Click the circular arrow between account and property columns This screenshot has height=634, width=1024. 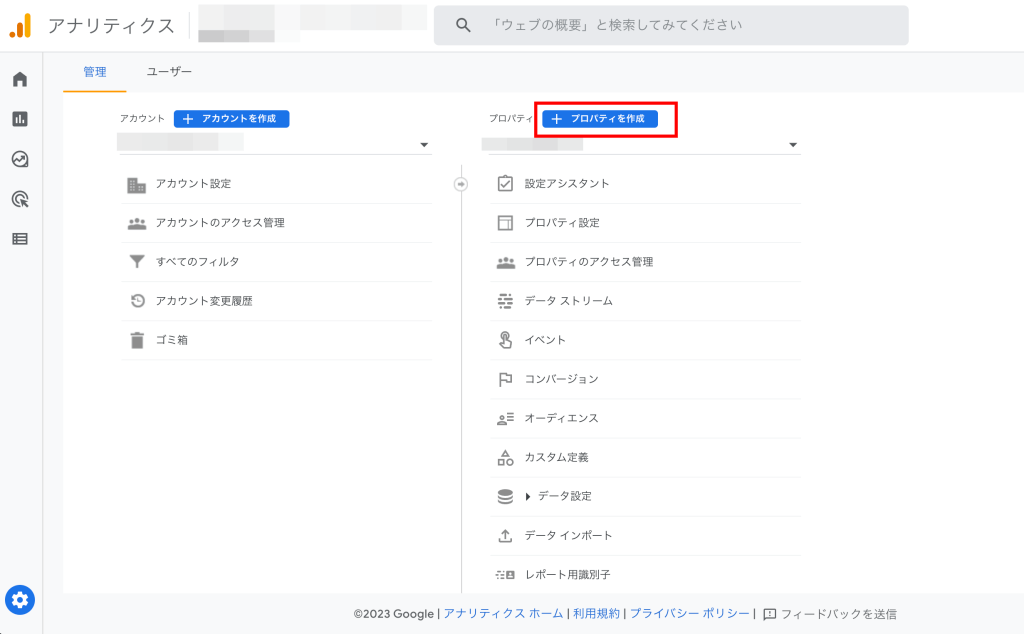(460, 184)
